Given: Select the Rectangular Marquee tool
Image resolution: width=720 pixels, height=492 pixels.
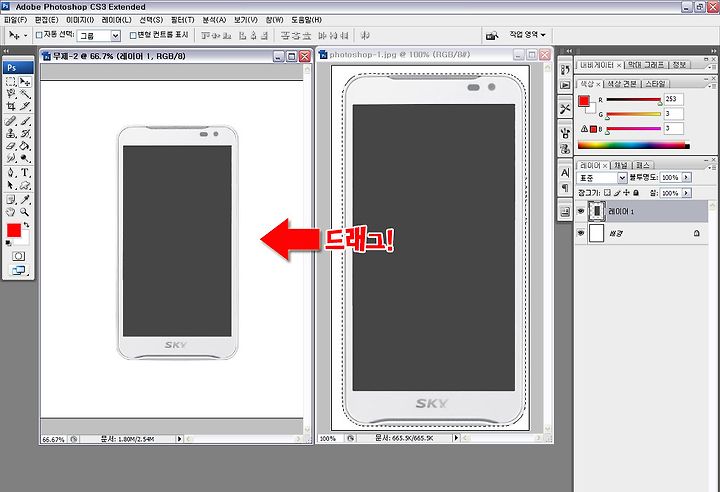Looking at the screenshot, I should [x=11, y=82].
